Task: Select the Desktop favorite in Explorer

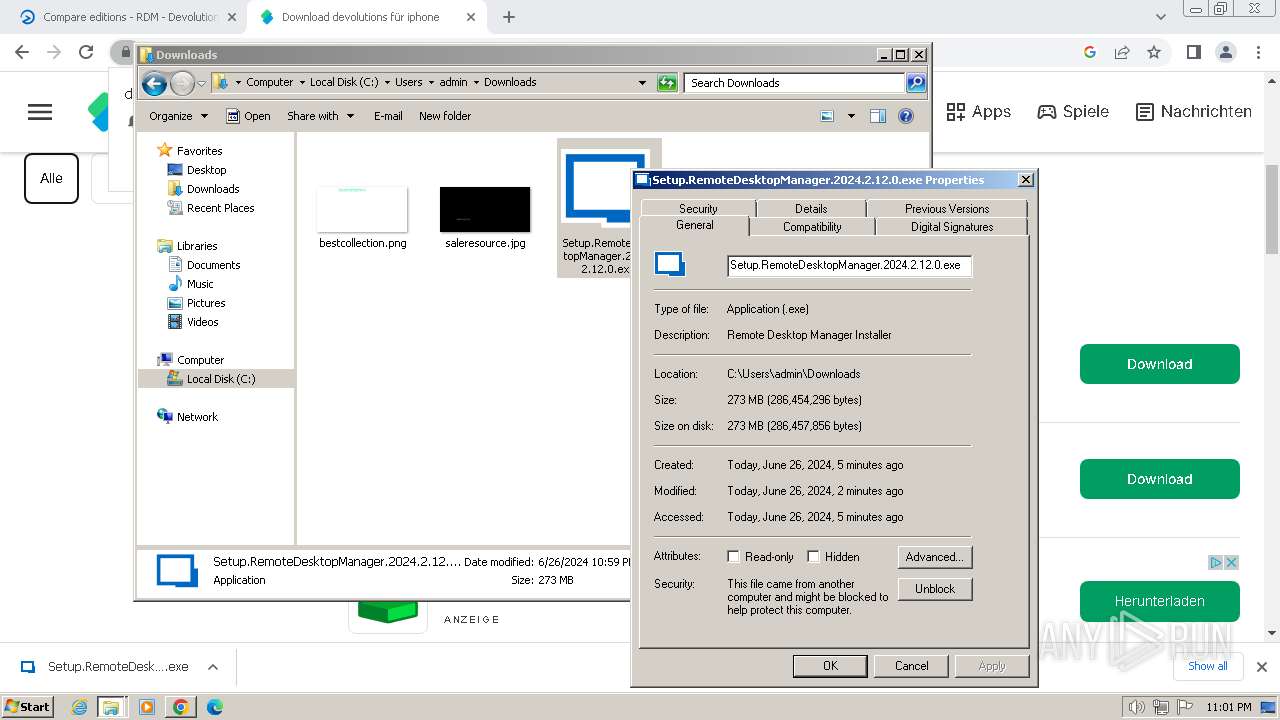Action: 206,170
